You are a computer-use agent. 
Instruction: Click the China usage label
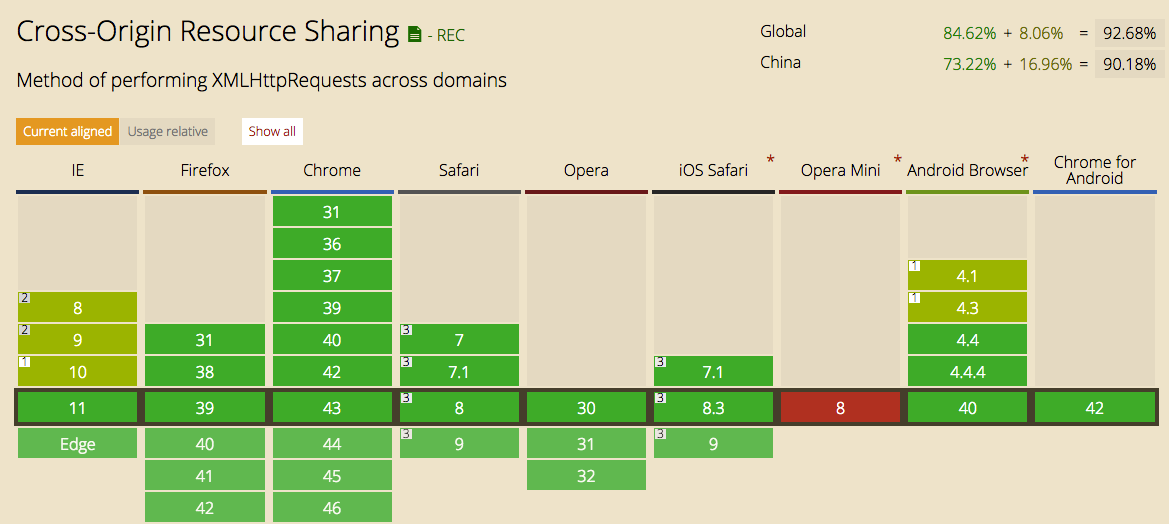pyautogui.click(x=781, y=63)
